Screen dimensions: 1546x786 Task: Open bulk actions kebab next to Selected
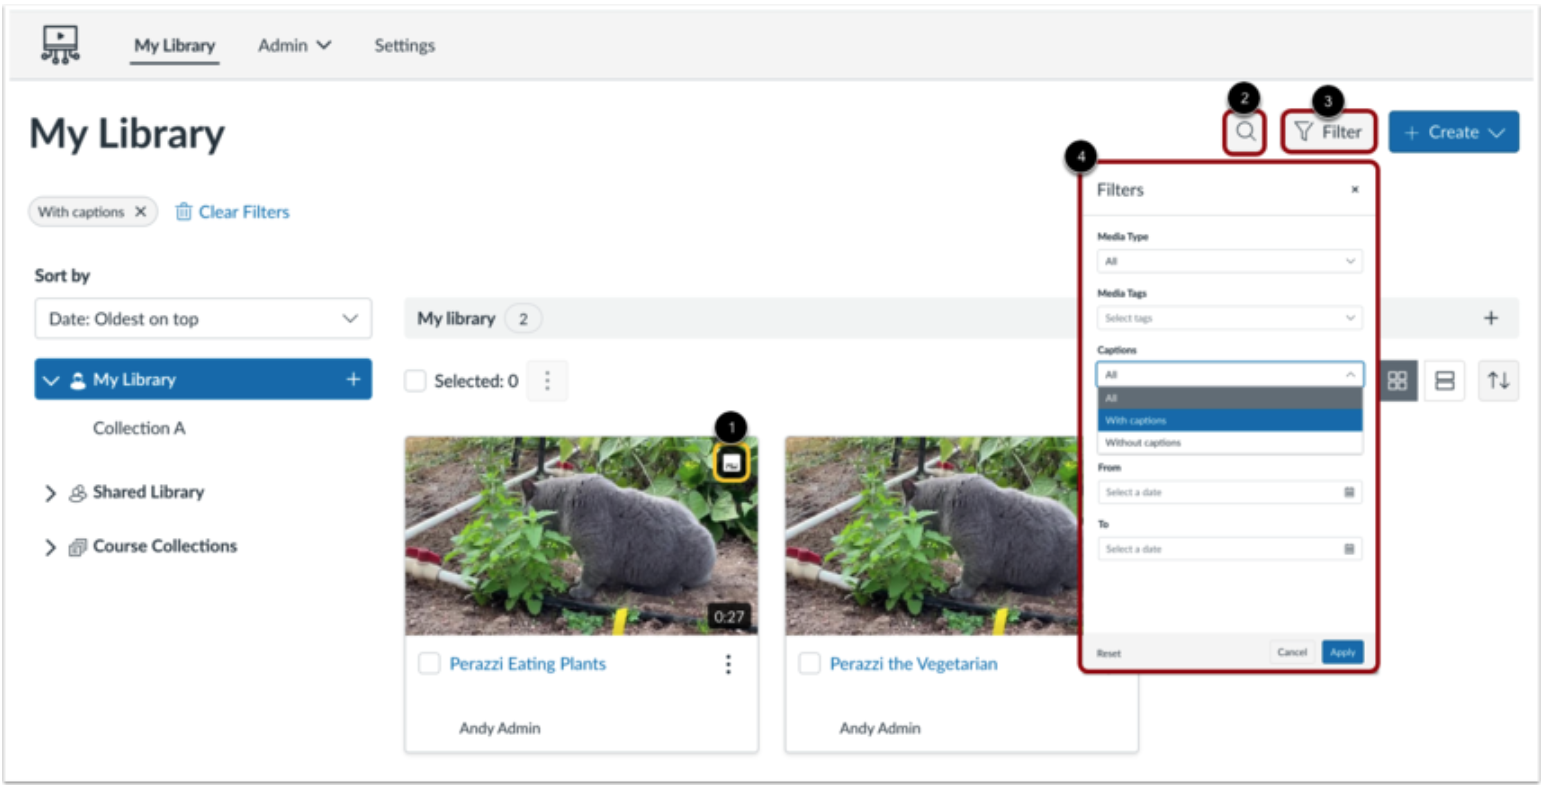pos(547,381)
